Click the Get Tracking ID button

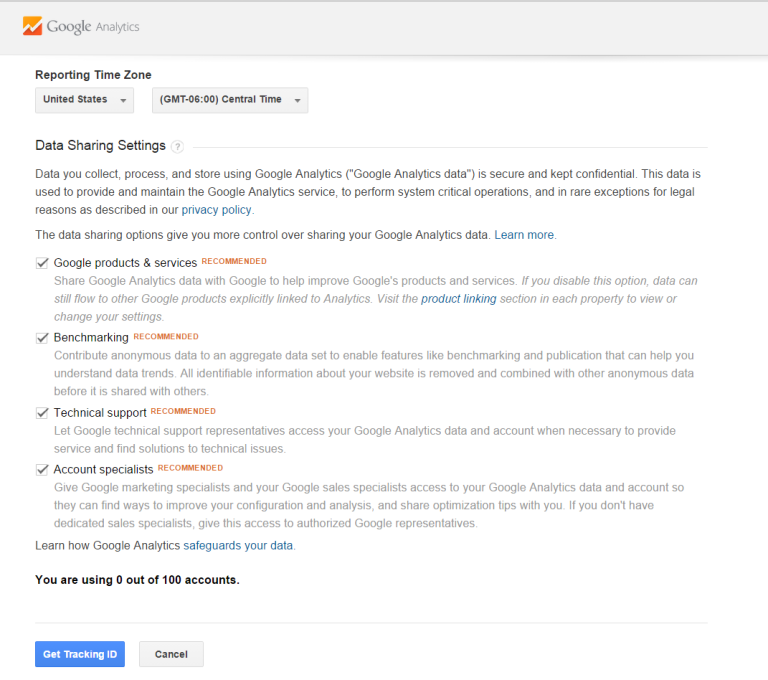click(80, 654)
